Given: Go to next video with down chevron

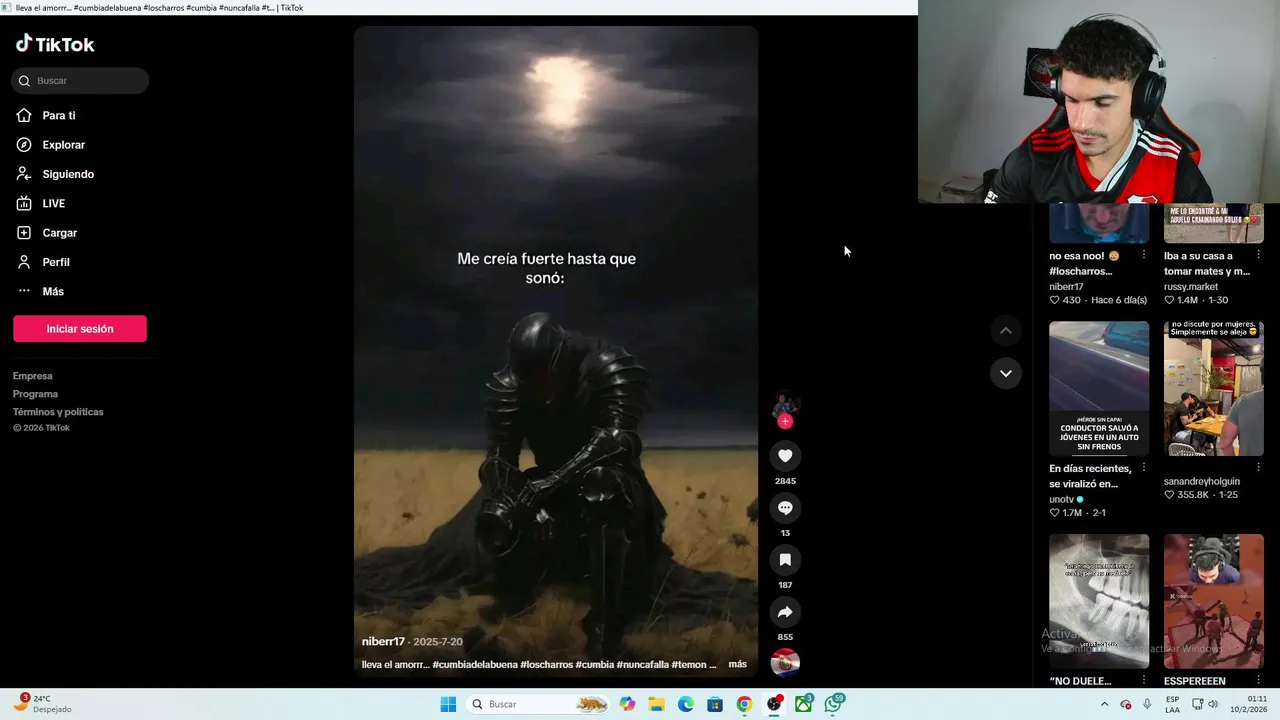Looking at the screenshot, I should coord(1006,373).
